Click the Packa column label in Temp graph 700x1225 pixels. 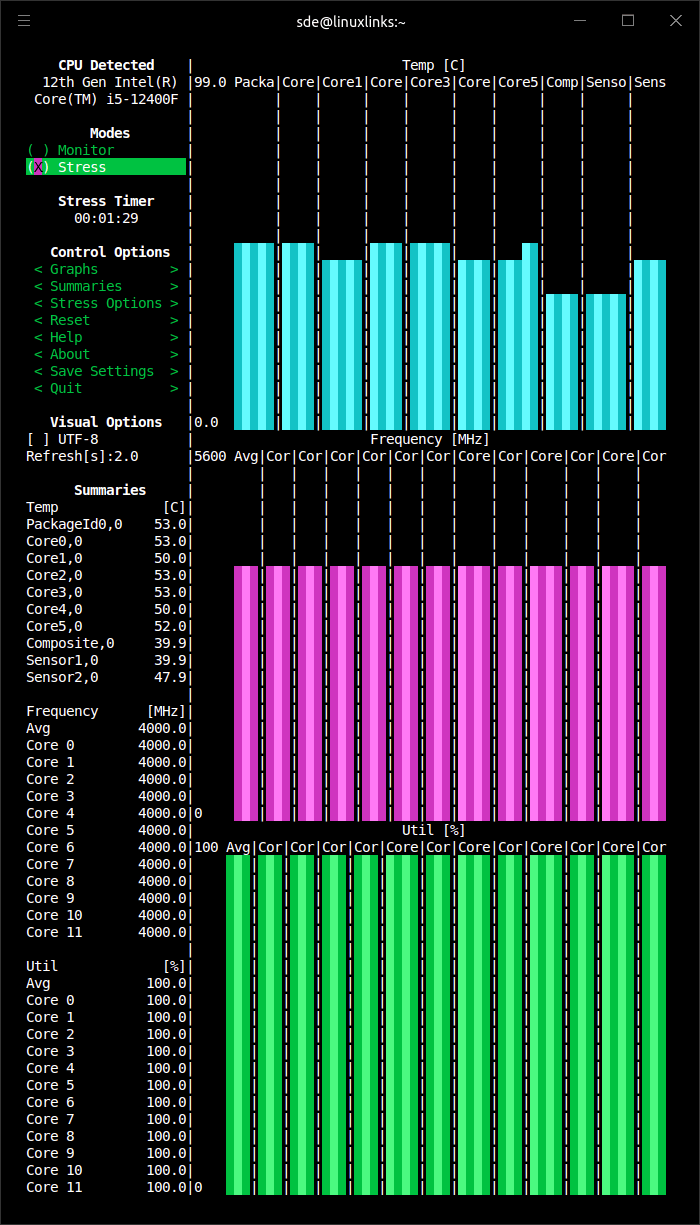pyautogui.click(x=254, y=82)
